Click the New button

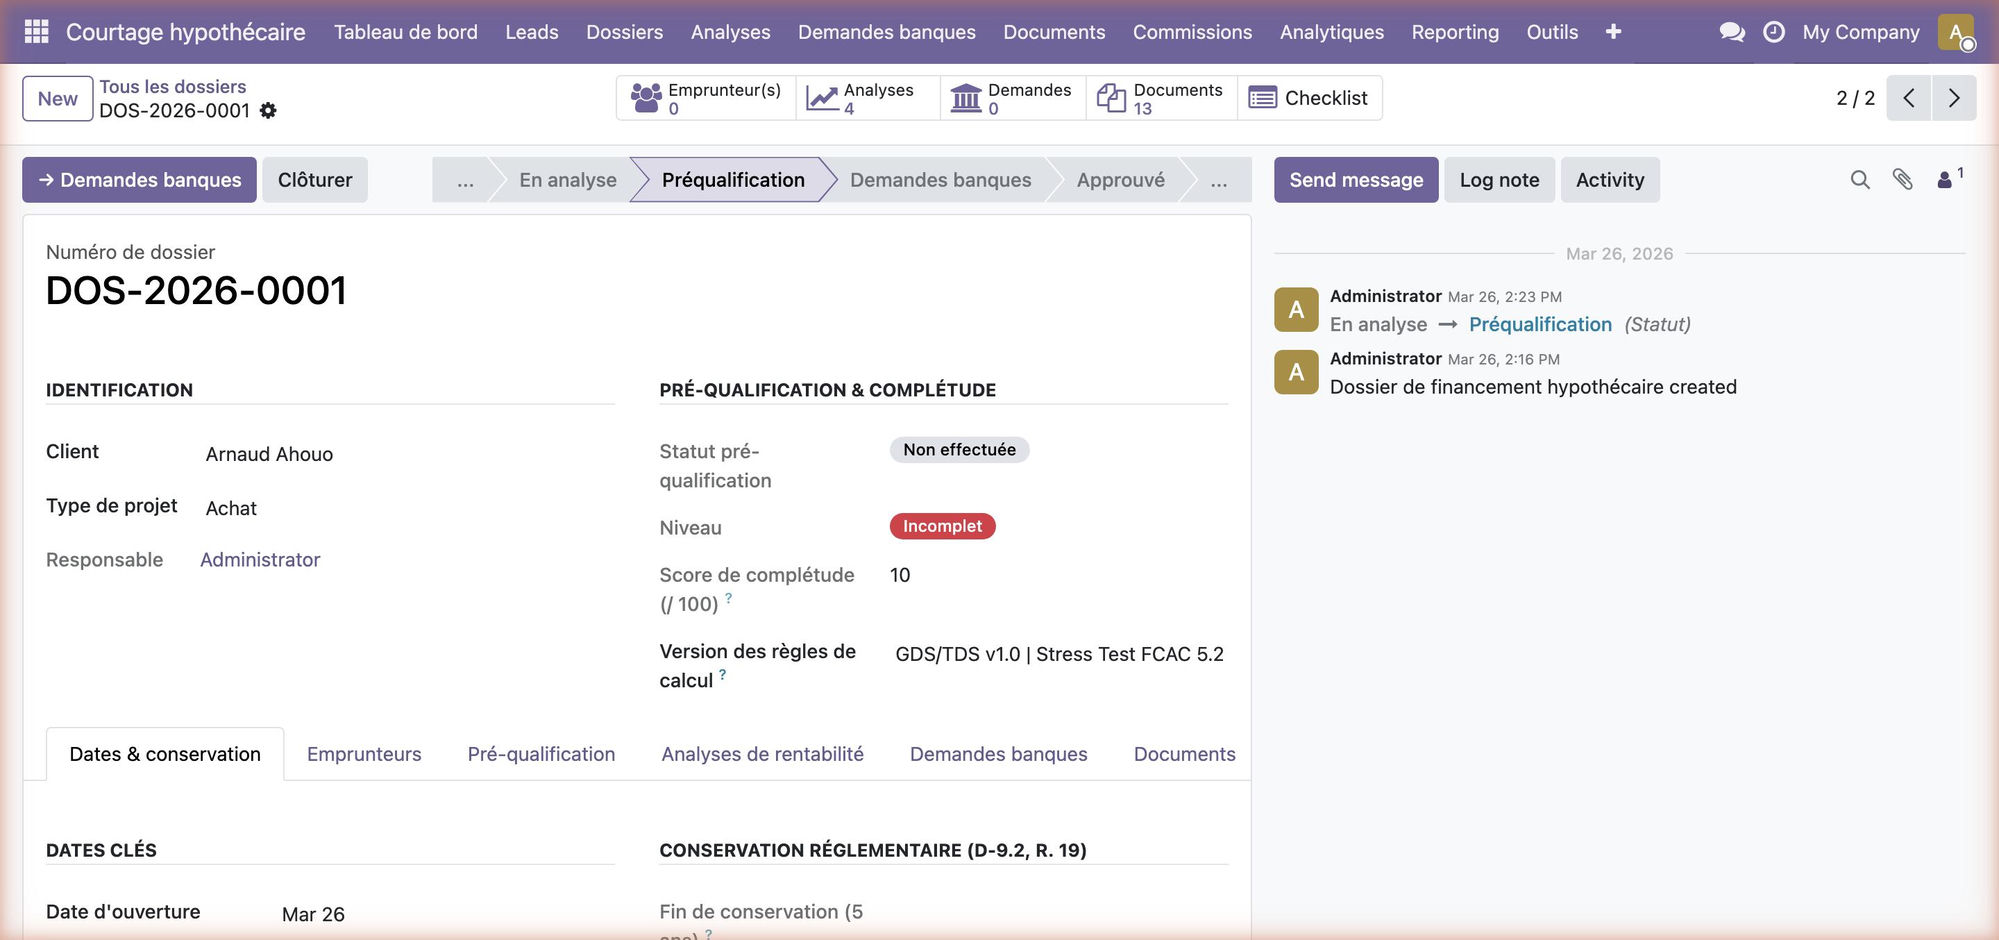coord(58,99)
